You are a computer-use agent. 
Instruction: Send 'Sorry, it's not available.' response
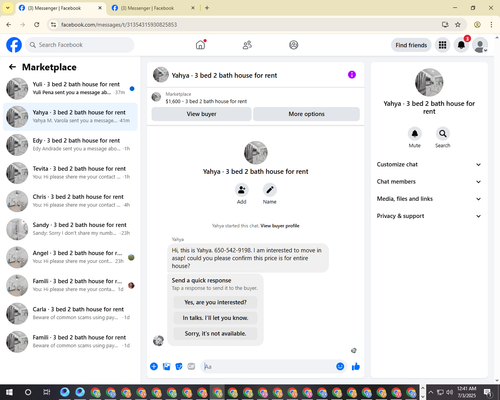[x=215, y=333]
